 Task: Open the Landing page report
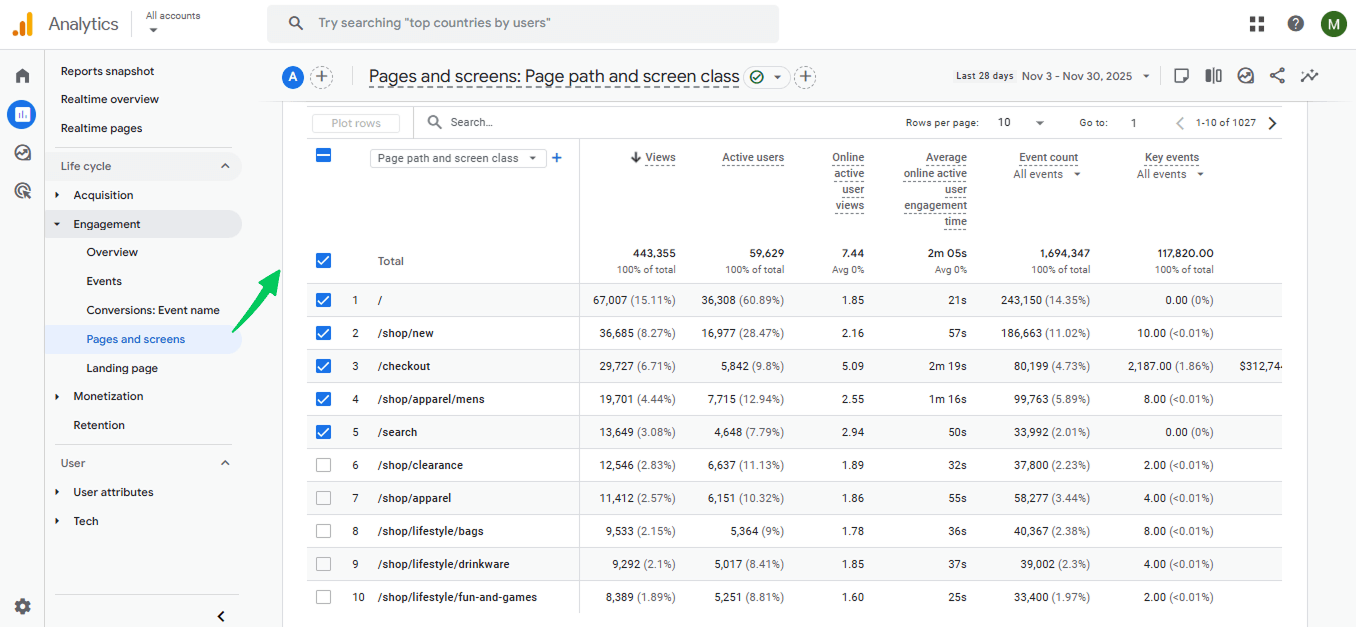(122, 368)
